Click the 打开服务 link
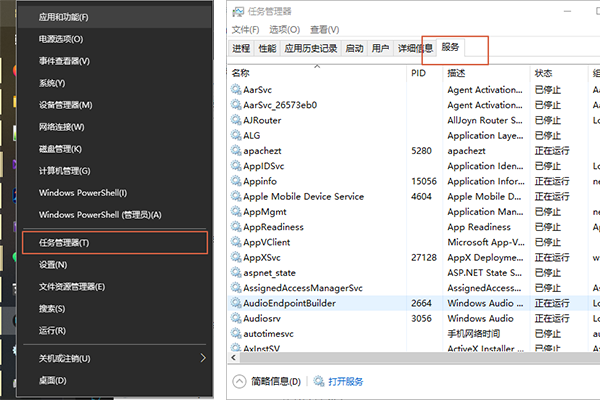This screenshot has height=400, width=600. click(347, 381)
